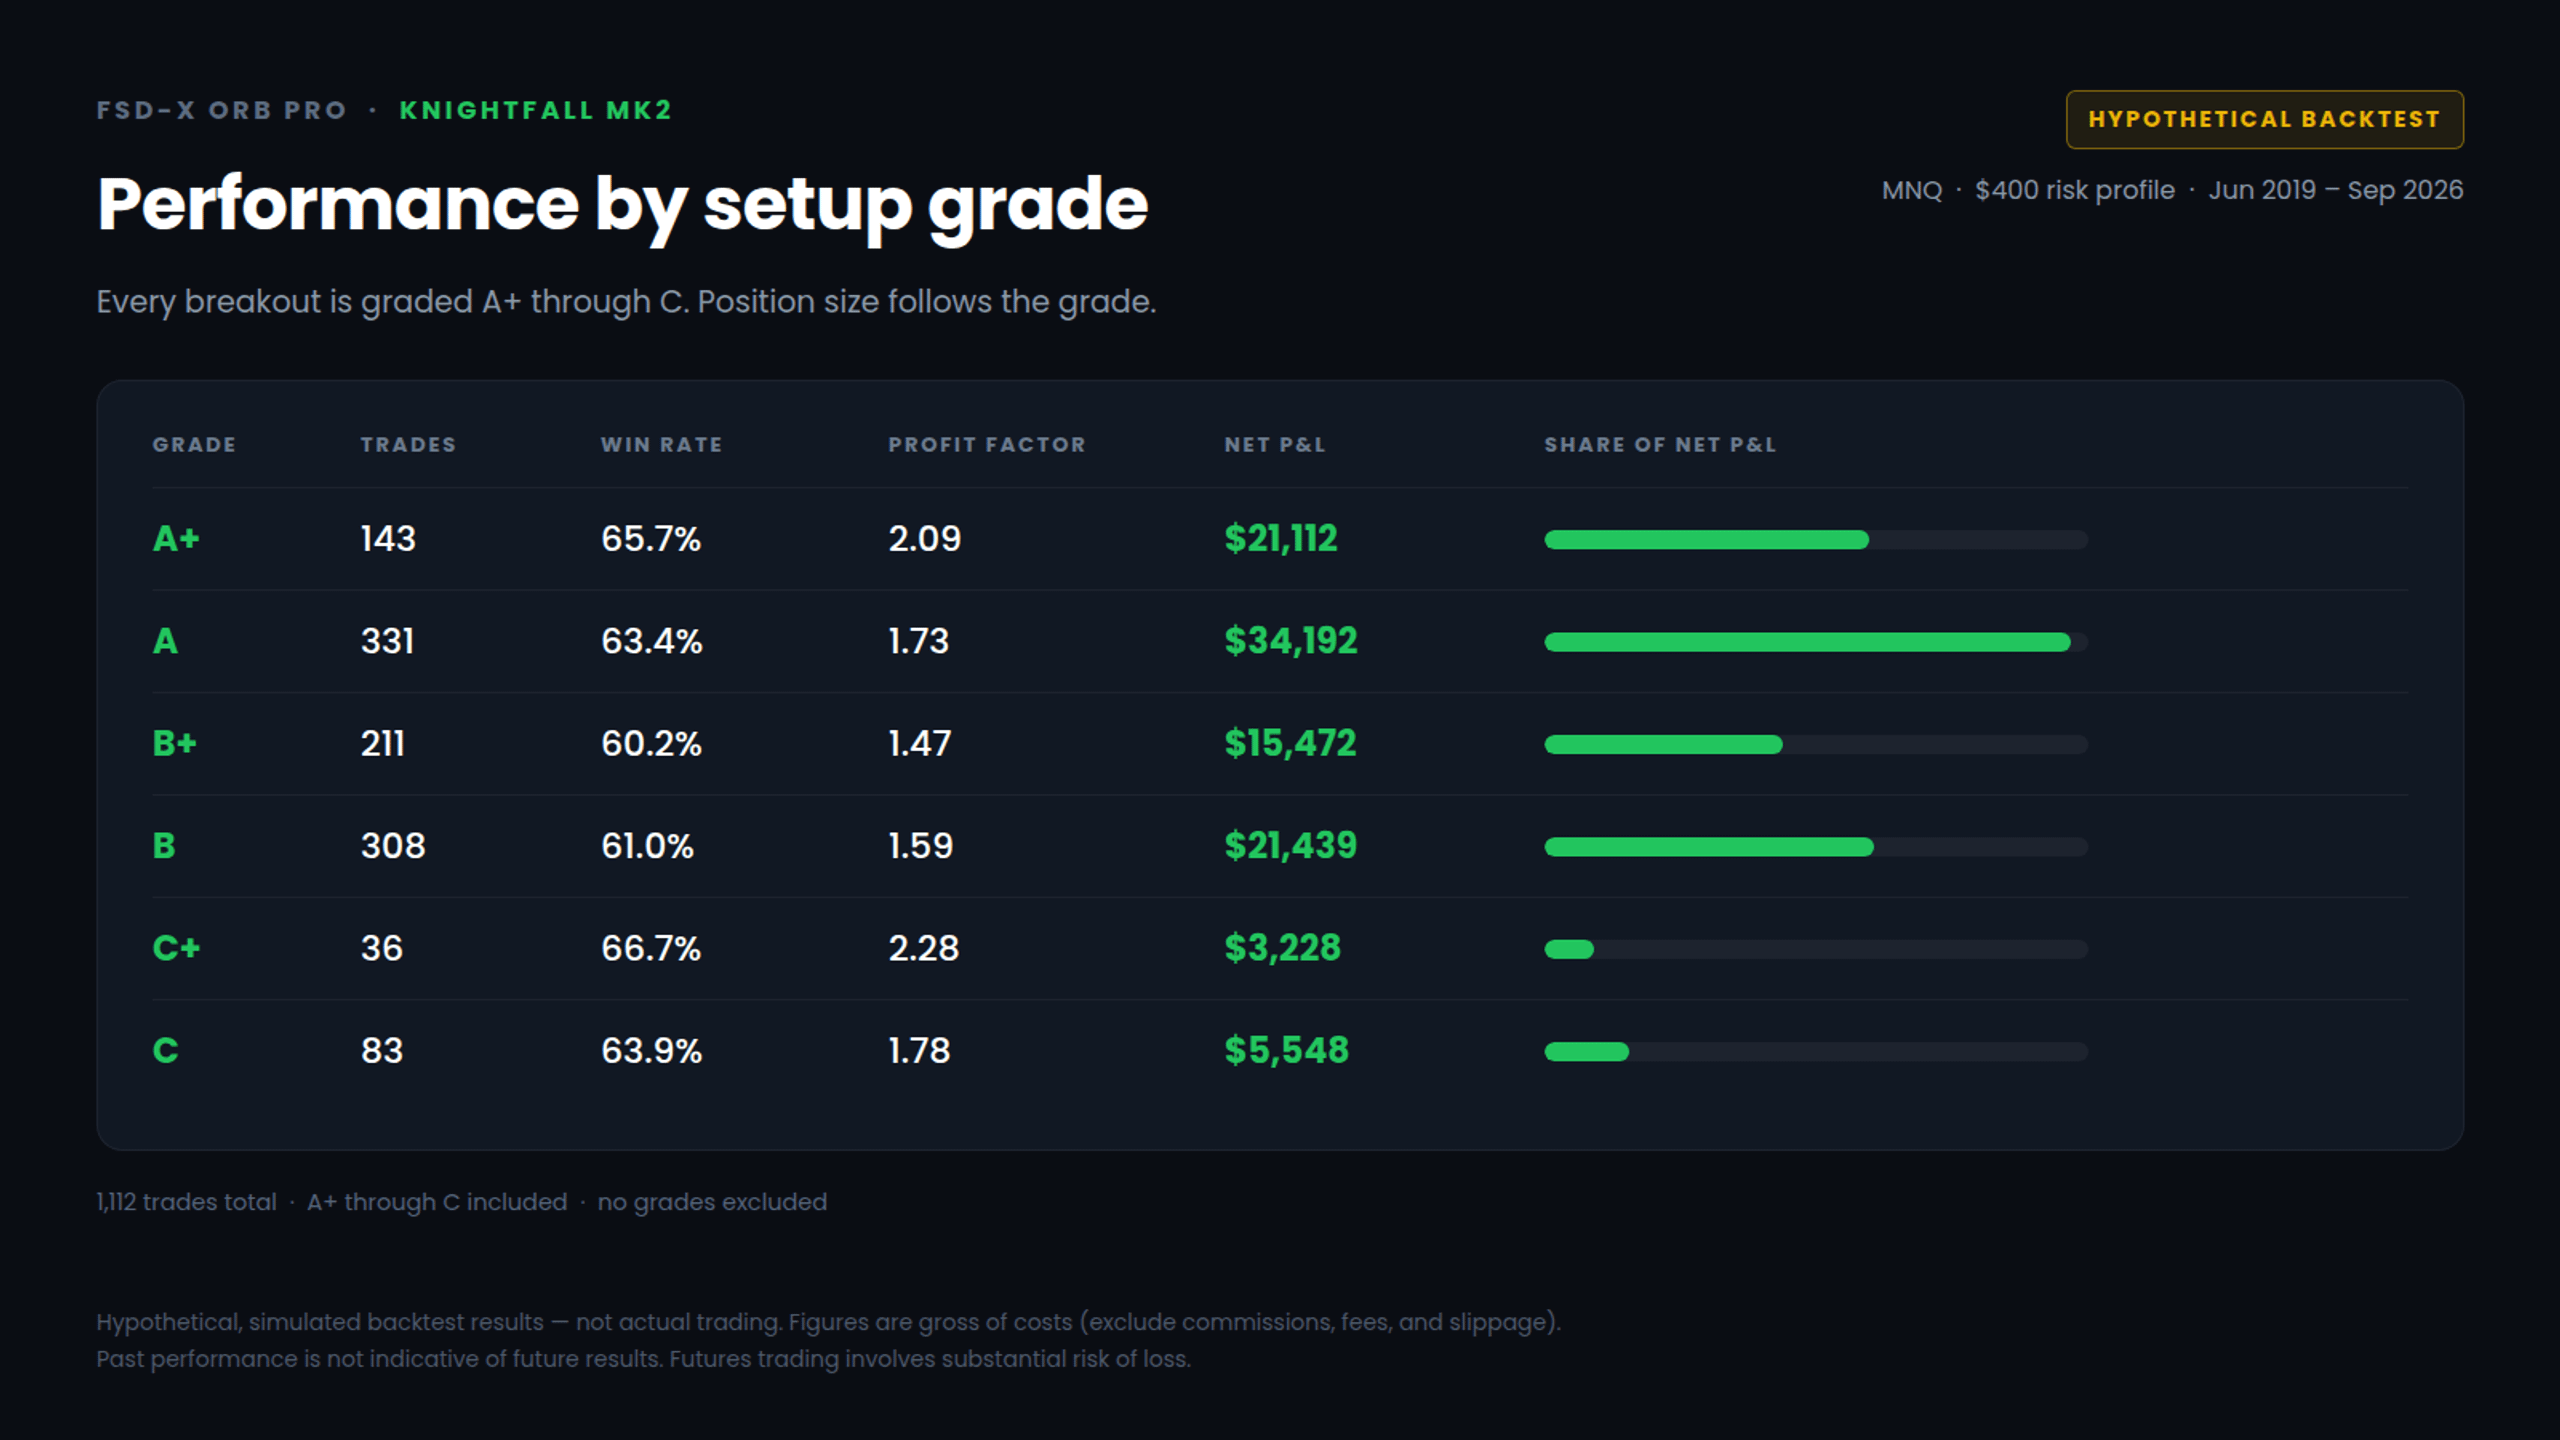Sort by the Trades column header
The width and height of the screenshot is (2560, 1440).
408,445
